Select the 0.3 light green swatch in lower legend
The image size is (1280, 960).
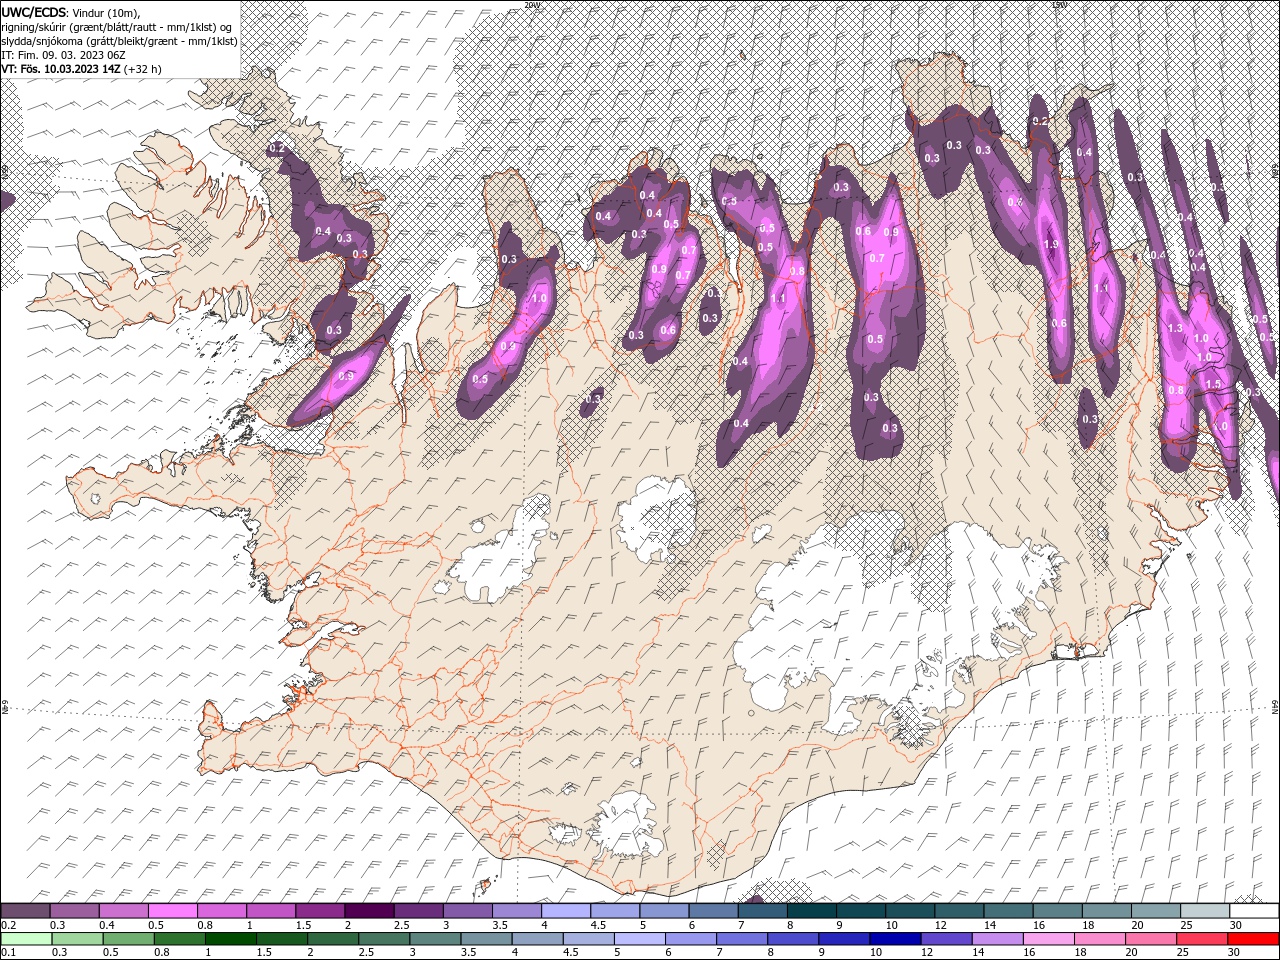[x=78, y=938]
